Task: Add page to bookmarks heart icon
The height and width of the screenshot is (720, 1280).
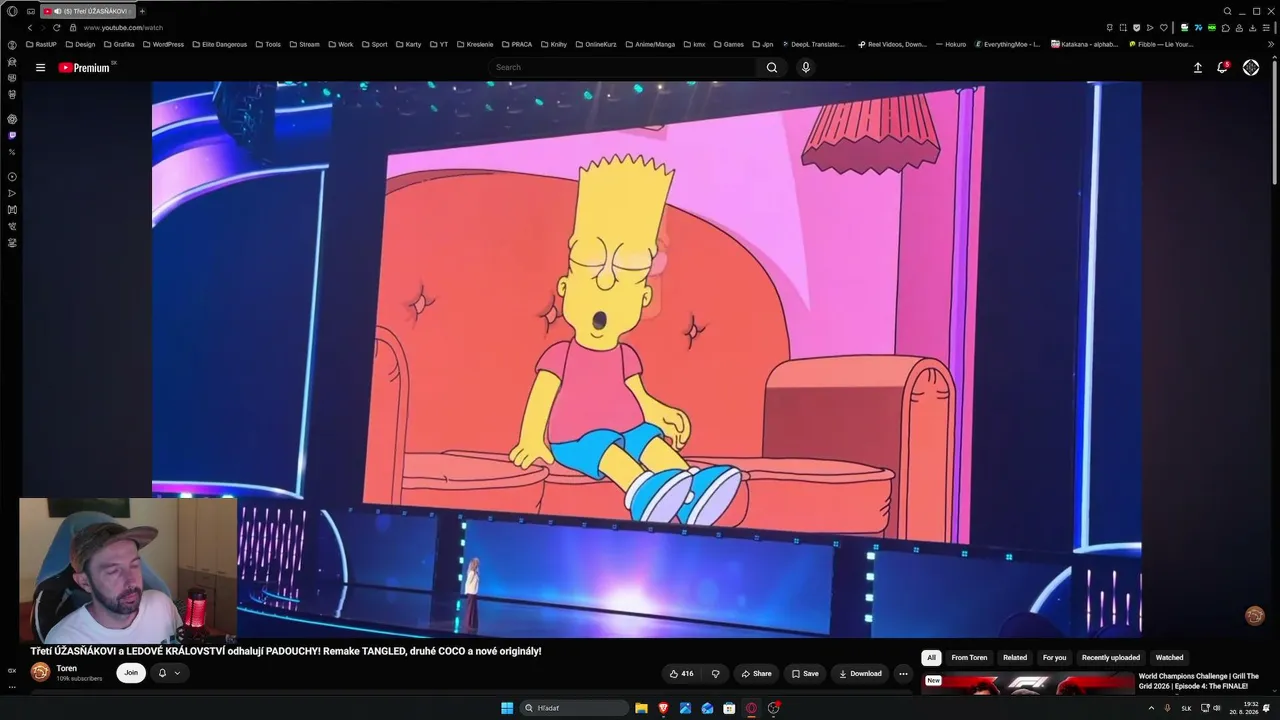Action: pos(1163,28)
